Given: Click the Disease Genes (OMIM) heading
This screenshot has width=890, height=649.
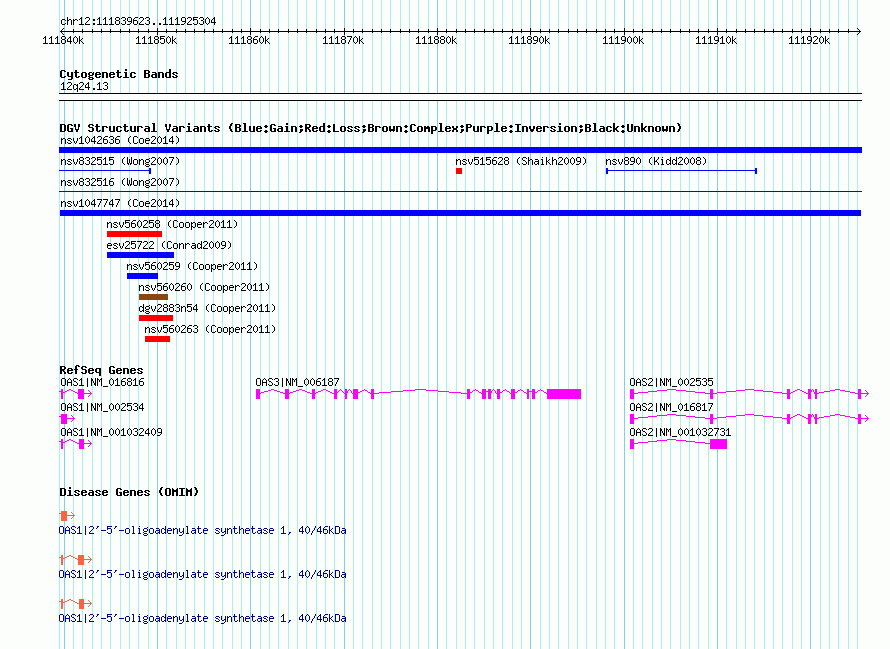Looking at the screenshot, I should pos(129,492).
